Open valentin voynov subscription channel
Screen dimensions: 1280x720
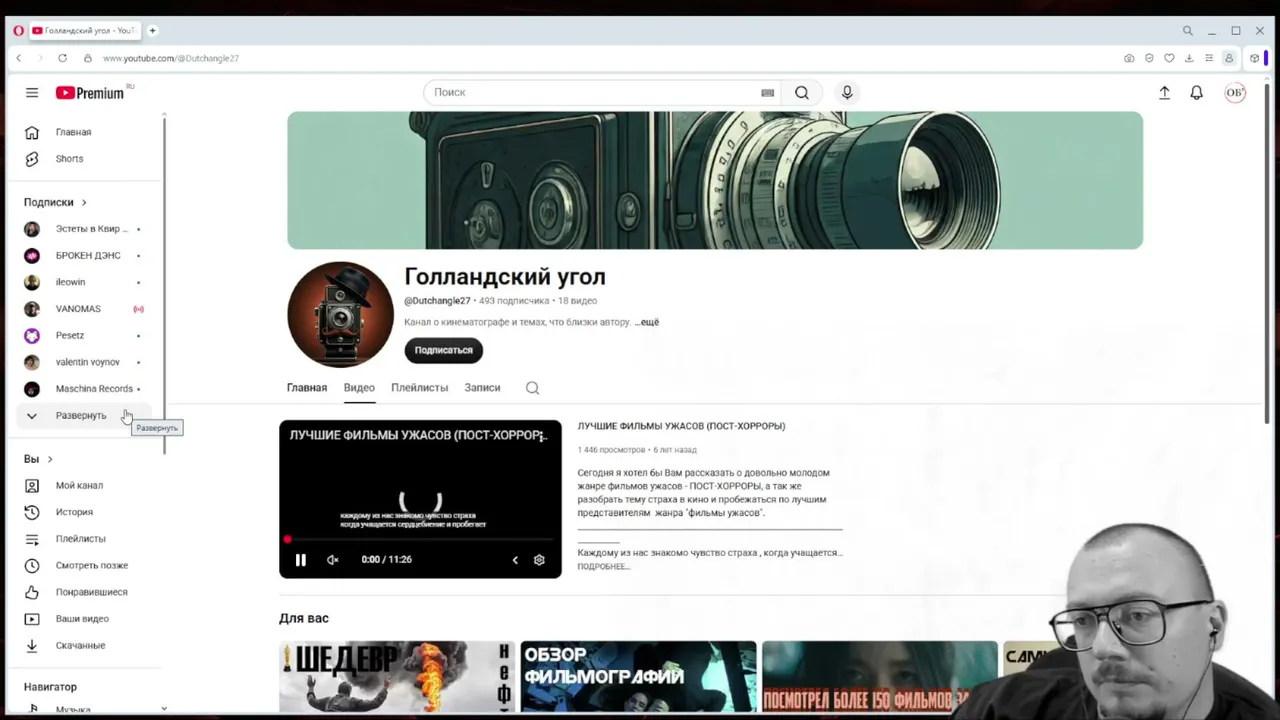85,362
